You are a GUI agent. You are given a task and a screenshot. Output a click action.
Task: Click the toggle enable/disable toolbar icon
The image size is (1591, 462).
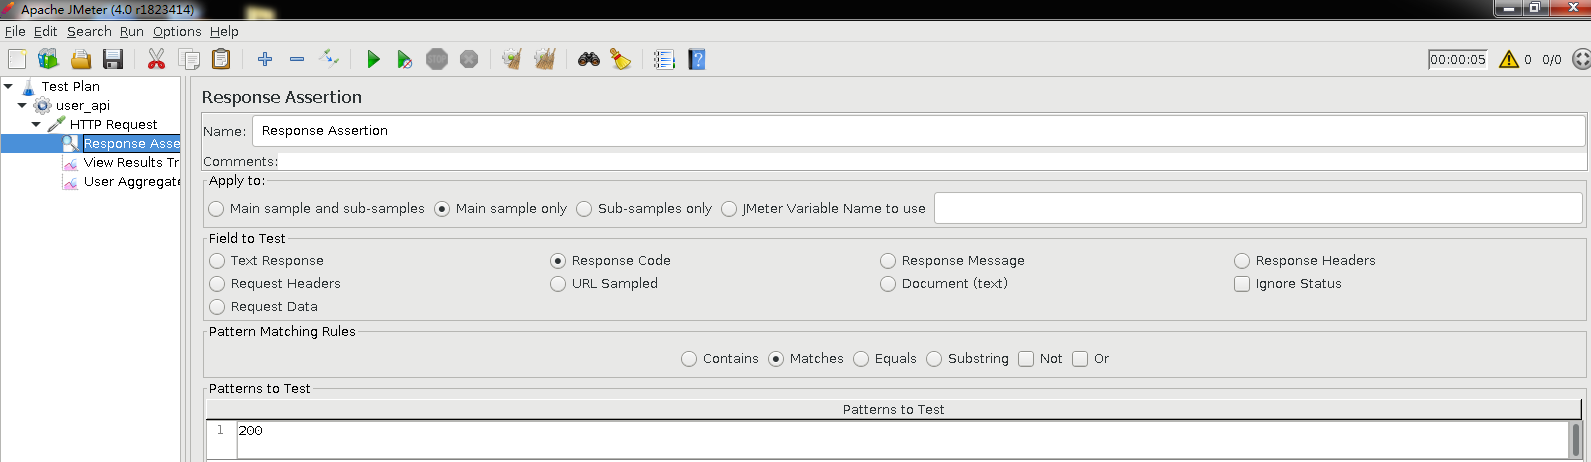[329, 60]
